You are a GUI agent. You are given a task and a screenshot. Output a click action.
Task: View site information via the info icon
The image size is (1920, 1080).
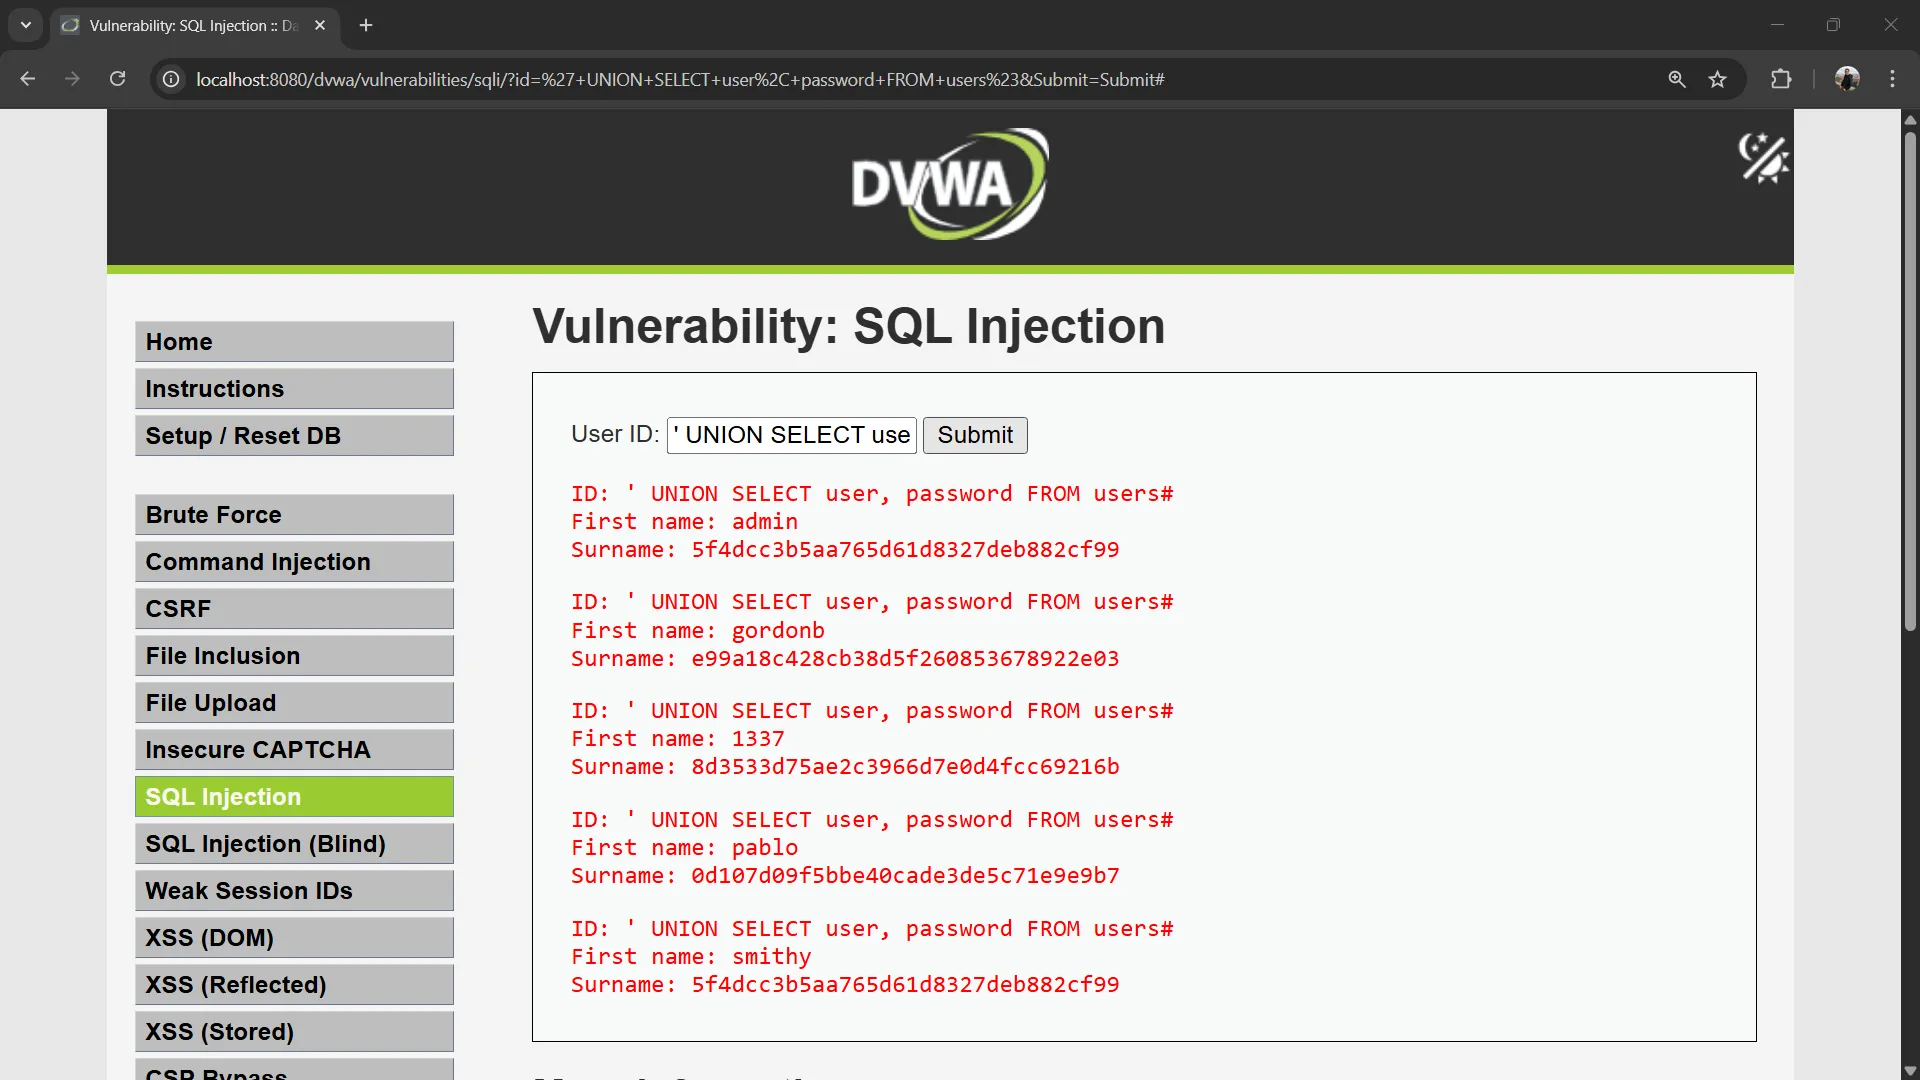coord(170,80)
